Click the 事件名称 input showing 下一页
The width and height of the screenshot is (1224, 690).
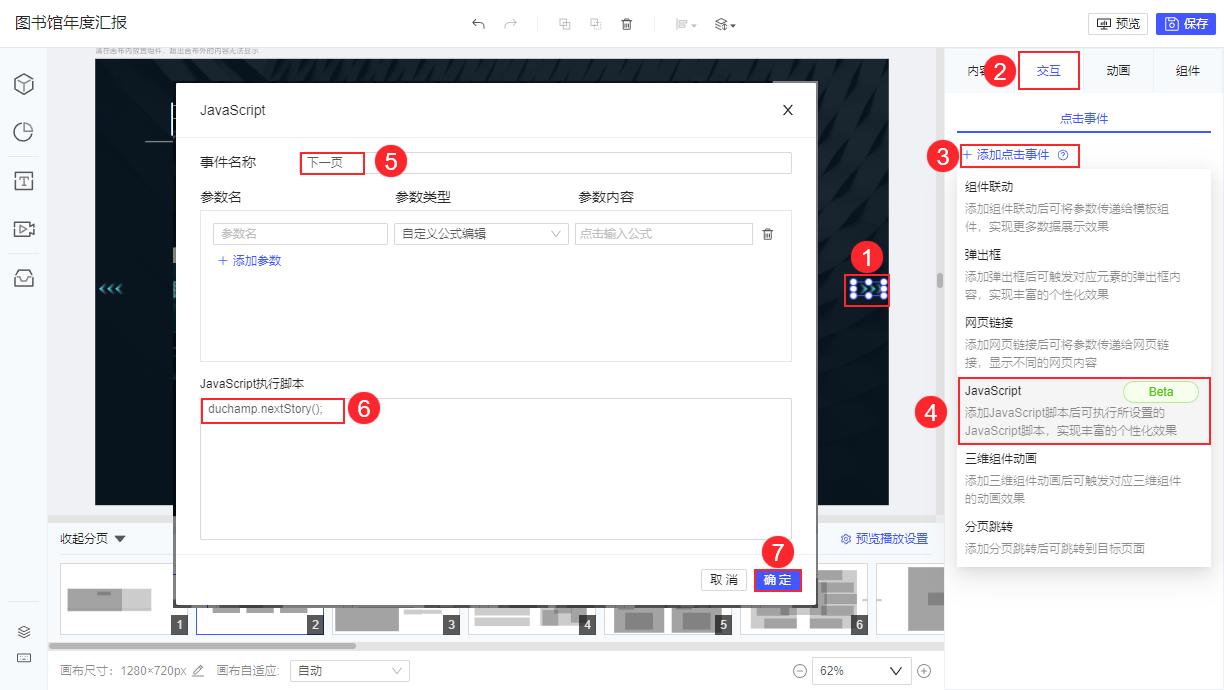[330, 162]
